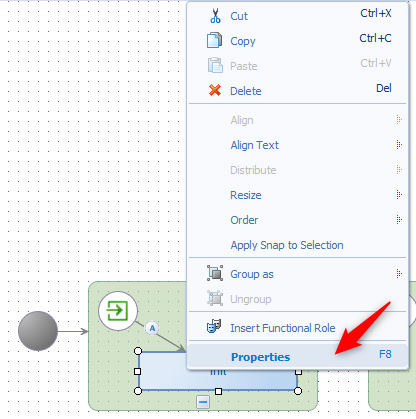Expand the Resize submenu arrow
416x419 pixels.
399,194
